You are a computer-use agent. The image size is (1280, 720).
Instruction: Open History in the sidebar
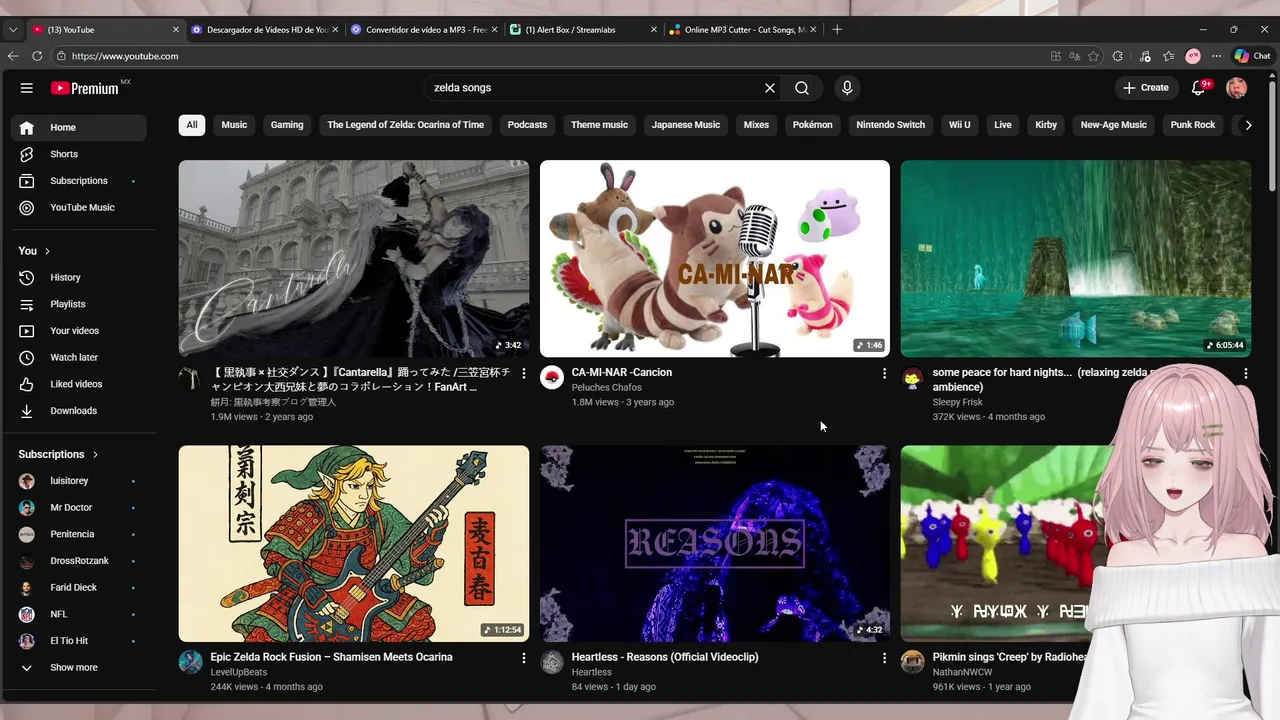(x=78, y=277)
